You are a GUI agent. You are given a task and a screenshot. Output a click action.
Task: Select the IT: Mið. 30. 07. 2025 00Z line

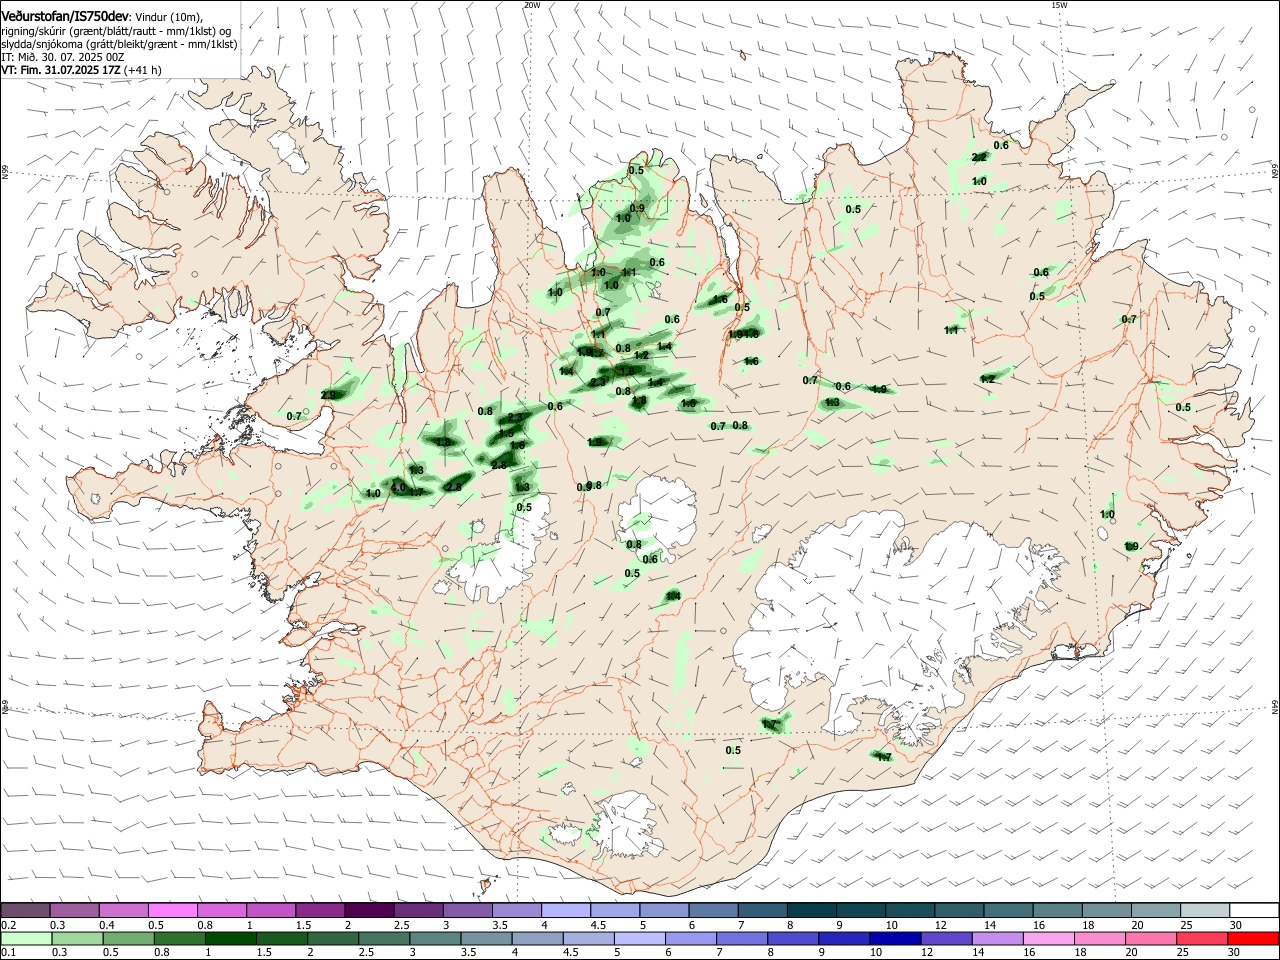[62, 57]
